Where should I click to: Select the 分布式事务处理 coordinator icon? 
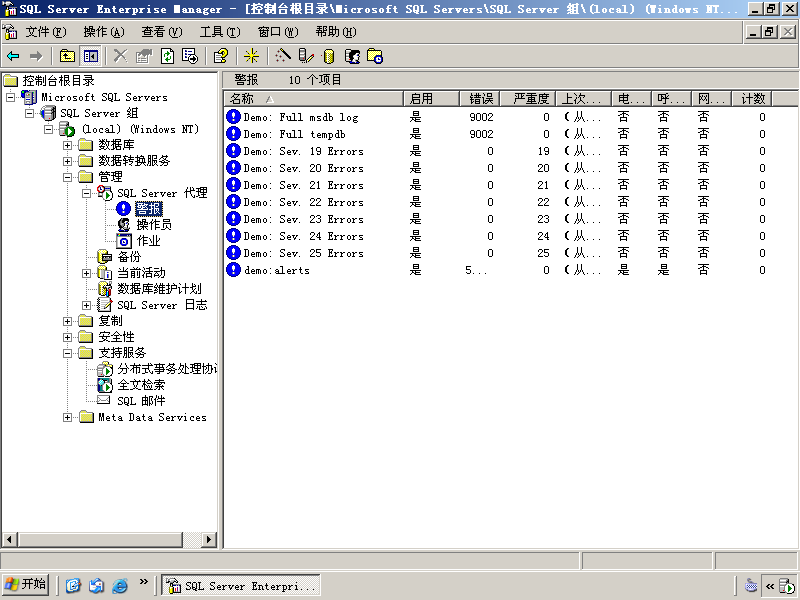[x=105, y=369]
